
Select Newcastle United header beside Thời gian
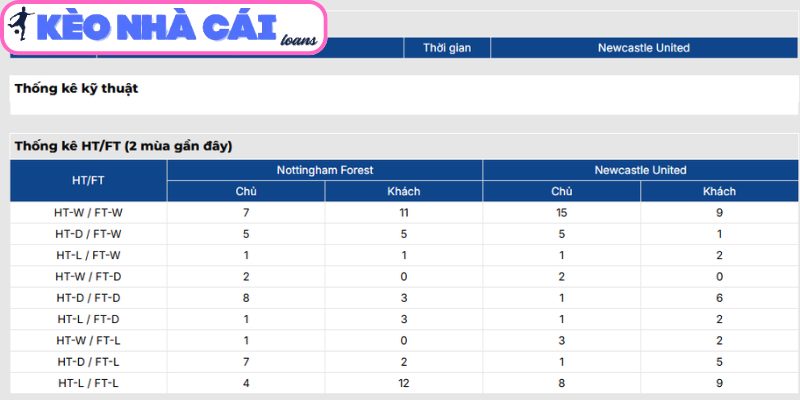[643, 48]
